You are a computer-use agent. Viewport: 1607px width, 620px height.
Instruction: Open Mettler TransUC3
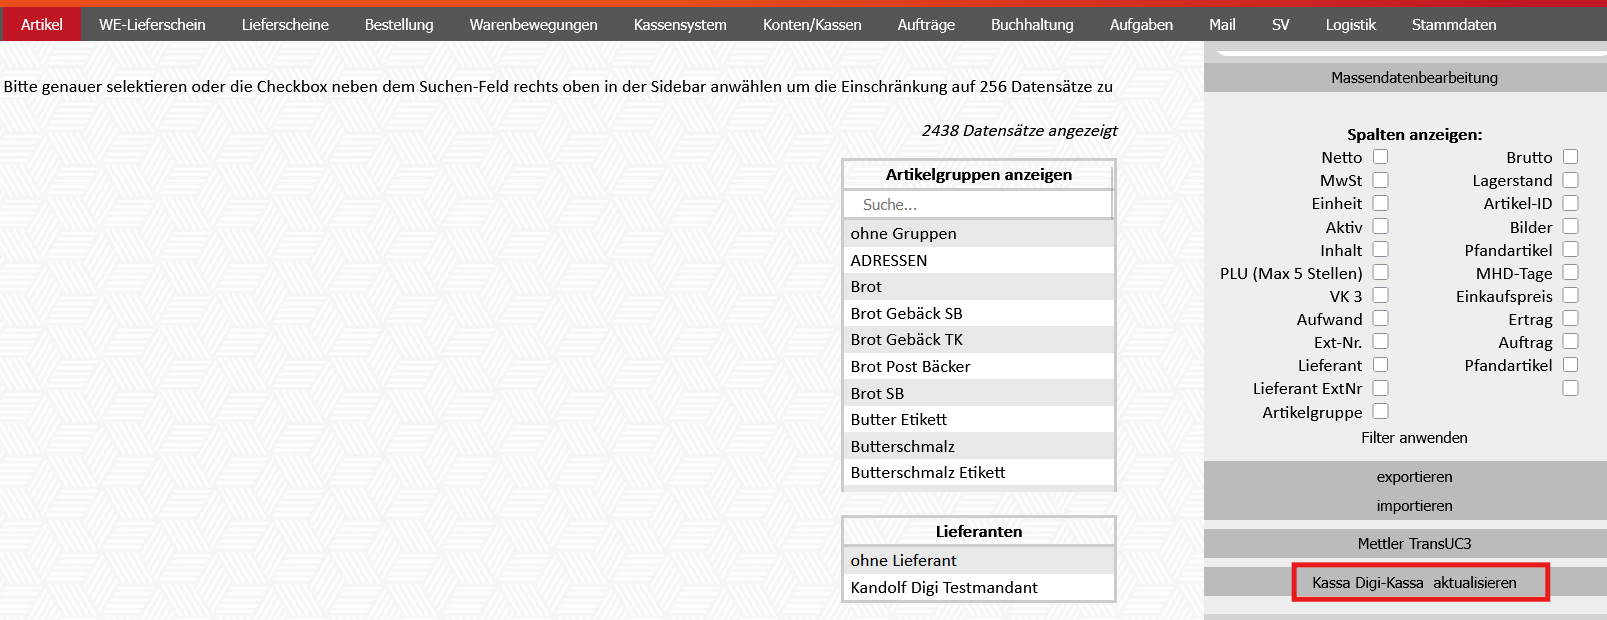click(x=1414, y=544)
